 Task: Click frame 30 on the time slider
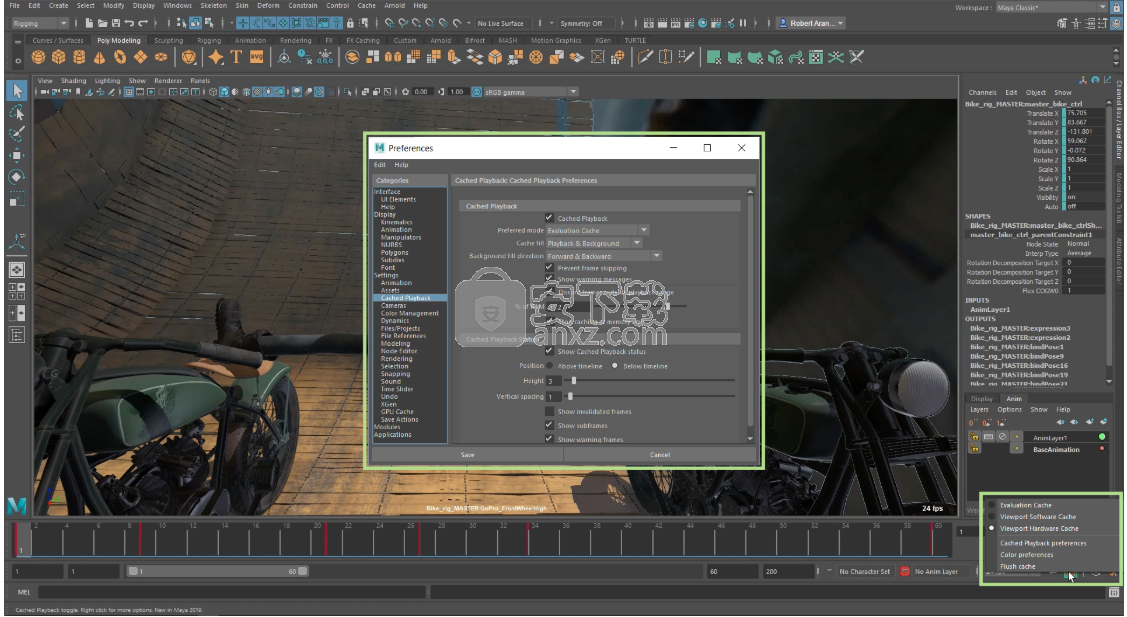click(x=472, y=539)
